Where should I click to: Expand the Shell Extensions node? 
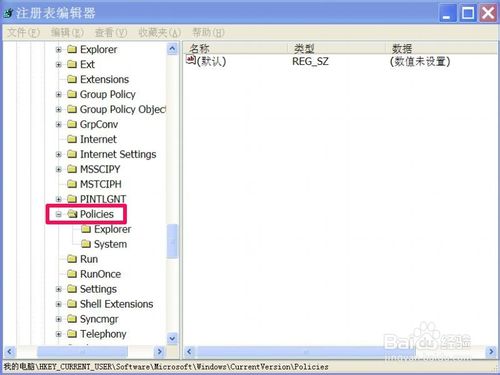(x=59, y=304)
